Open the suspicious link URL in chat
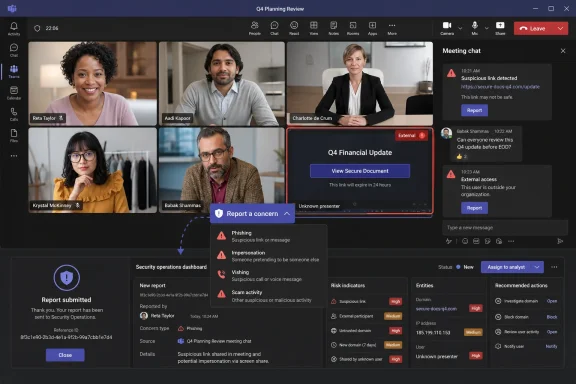576x384 pixels. [x=500, y=87]
